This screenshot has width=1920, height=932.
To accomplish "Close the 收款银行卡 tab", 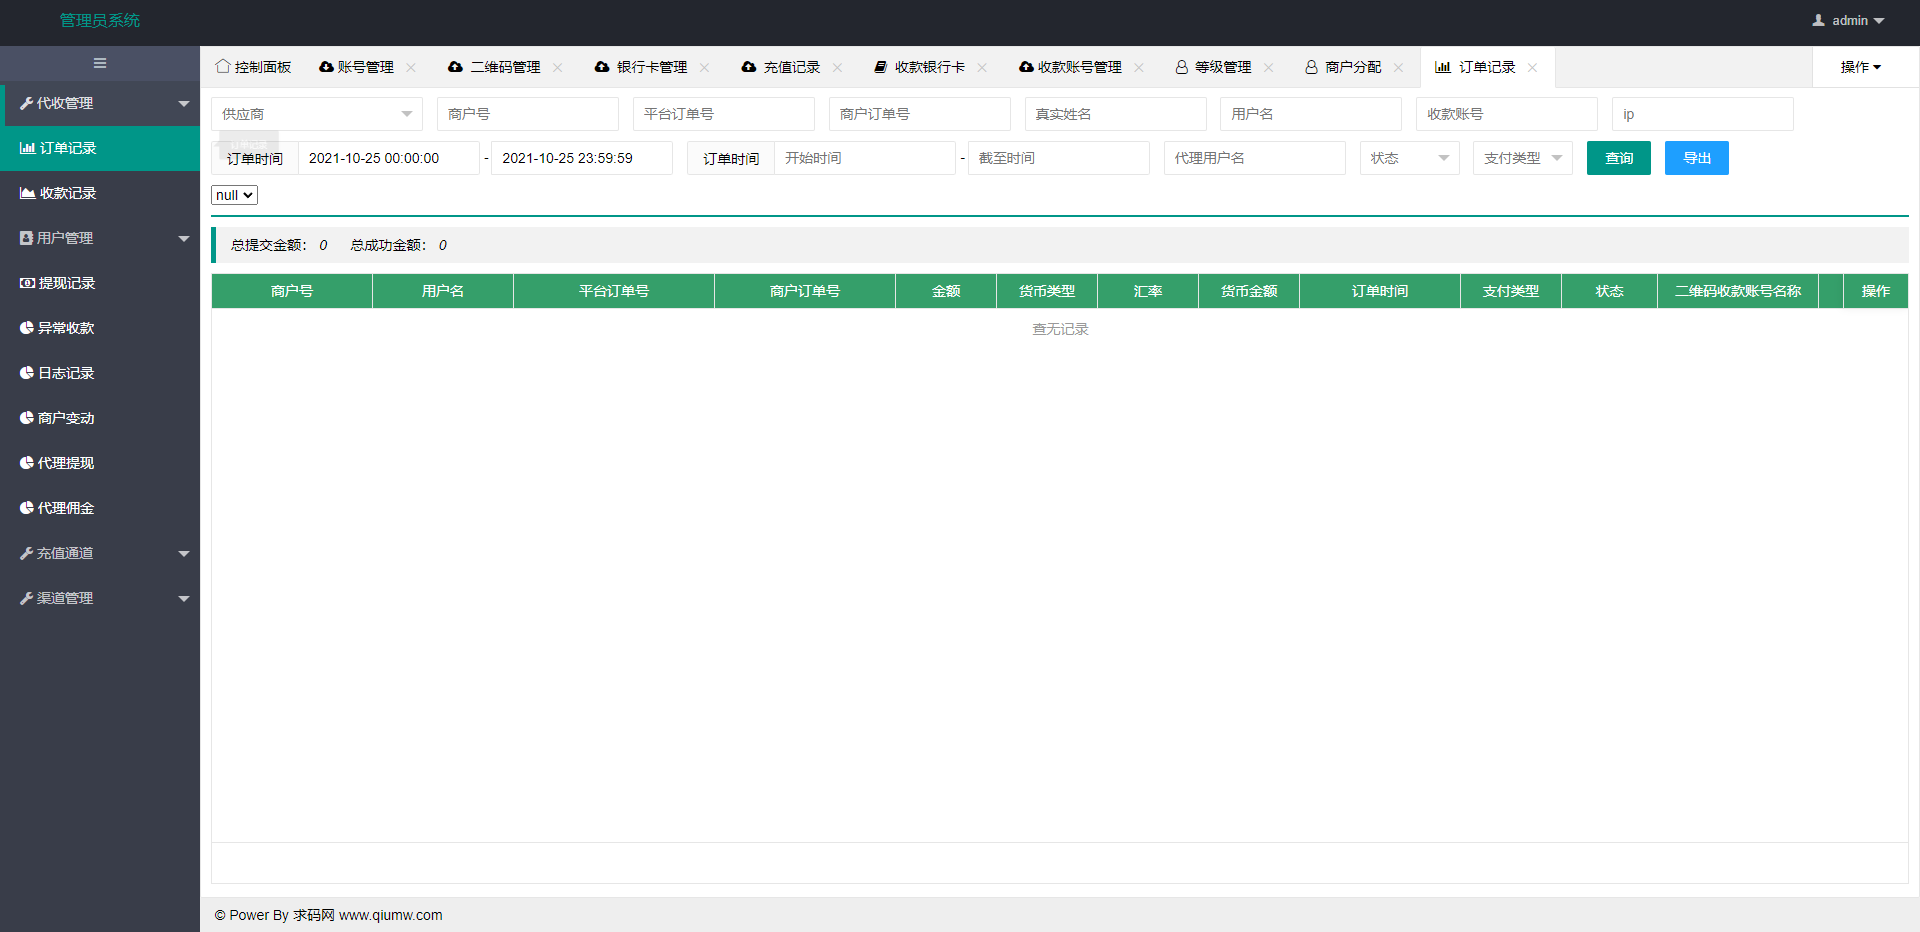I will pos(983,67).
